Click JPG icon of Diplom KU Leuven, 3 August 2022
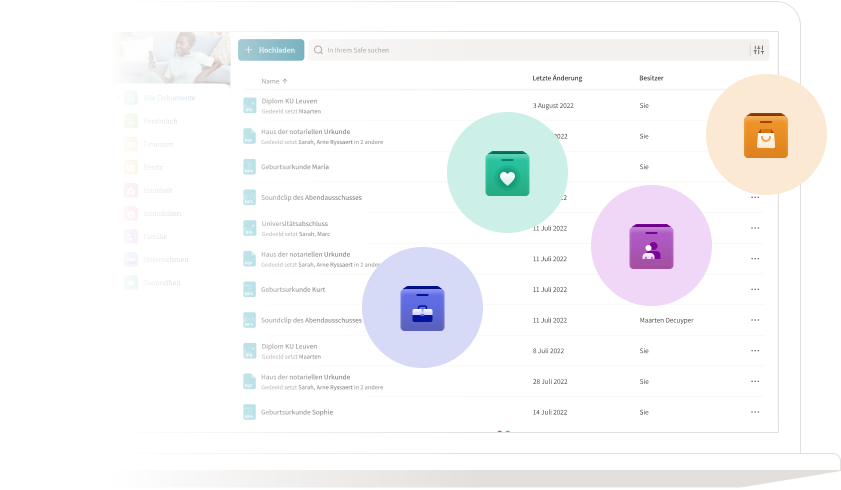This screenshot has height=490, width=841. coord(249,106)
